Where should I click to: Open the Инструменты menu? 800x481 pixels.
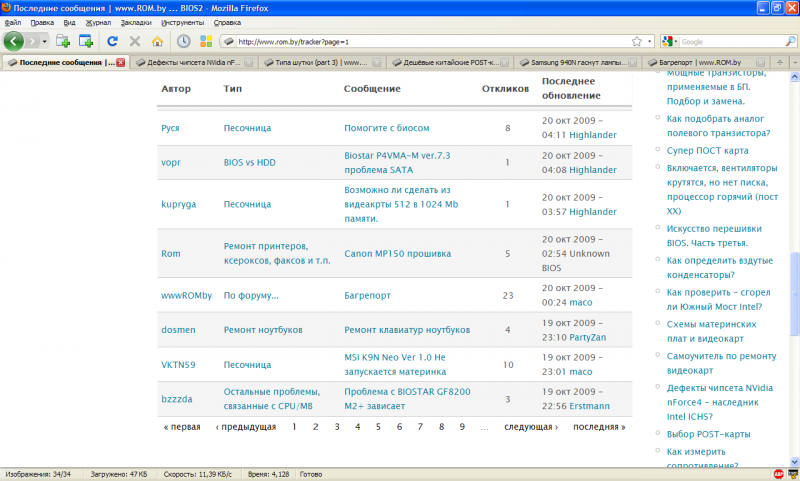(182, 22)
